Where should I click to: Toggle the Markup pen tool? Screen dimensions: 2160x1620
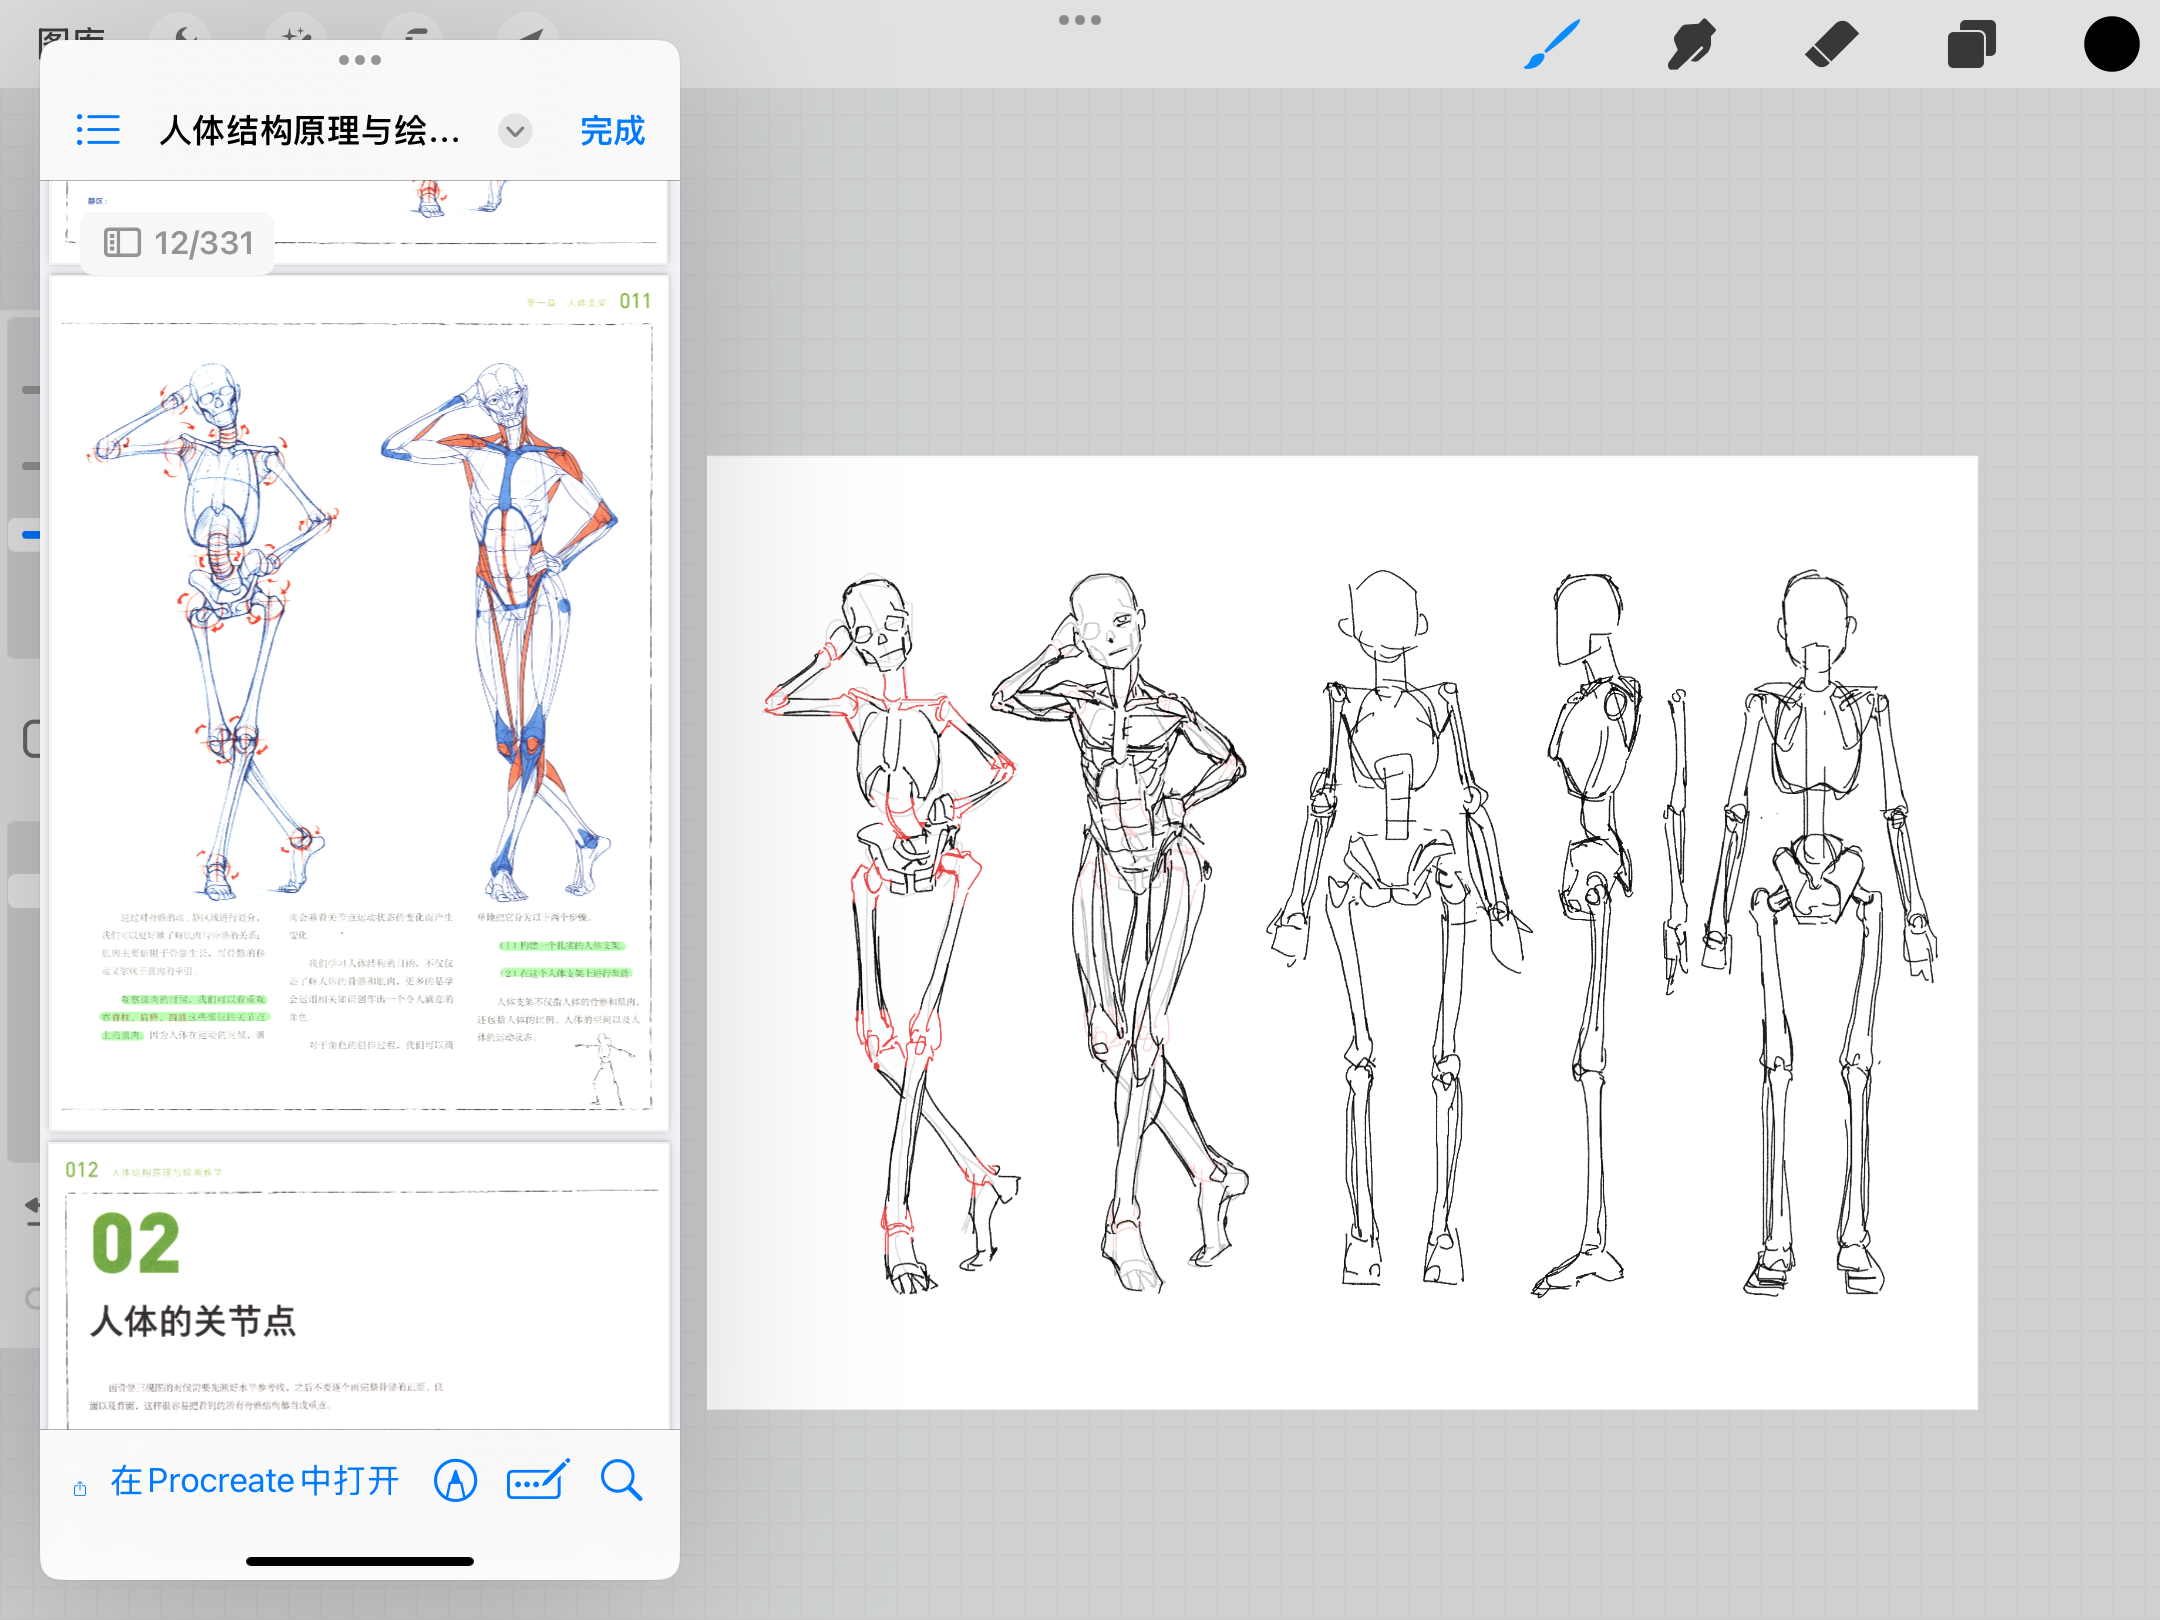tap(455, 1481)
